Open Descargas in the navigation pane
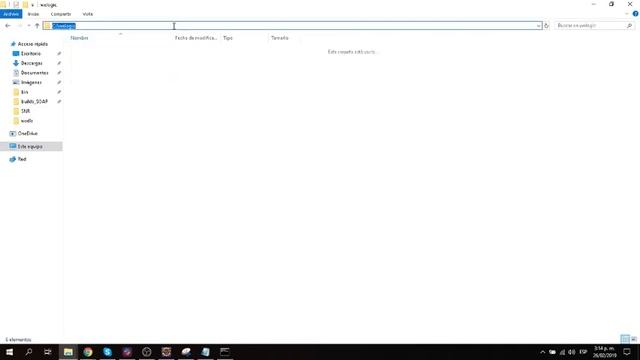Screen dimensions: 640x360 click(x=31, y=63)
